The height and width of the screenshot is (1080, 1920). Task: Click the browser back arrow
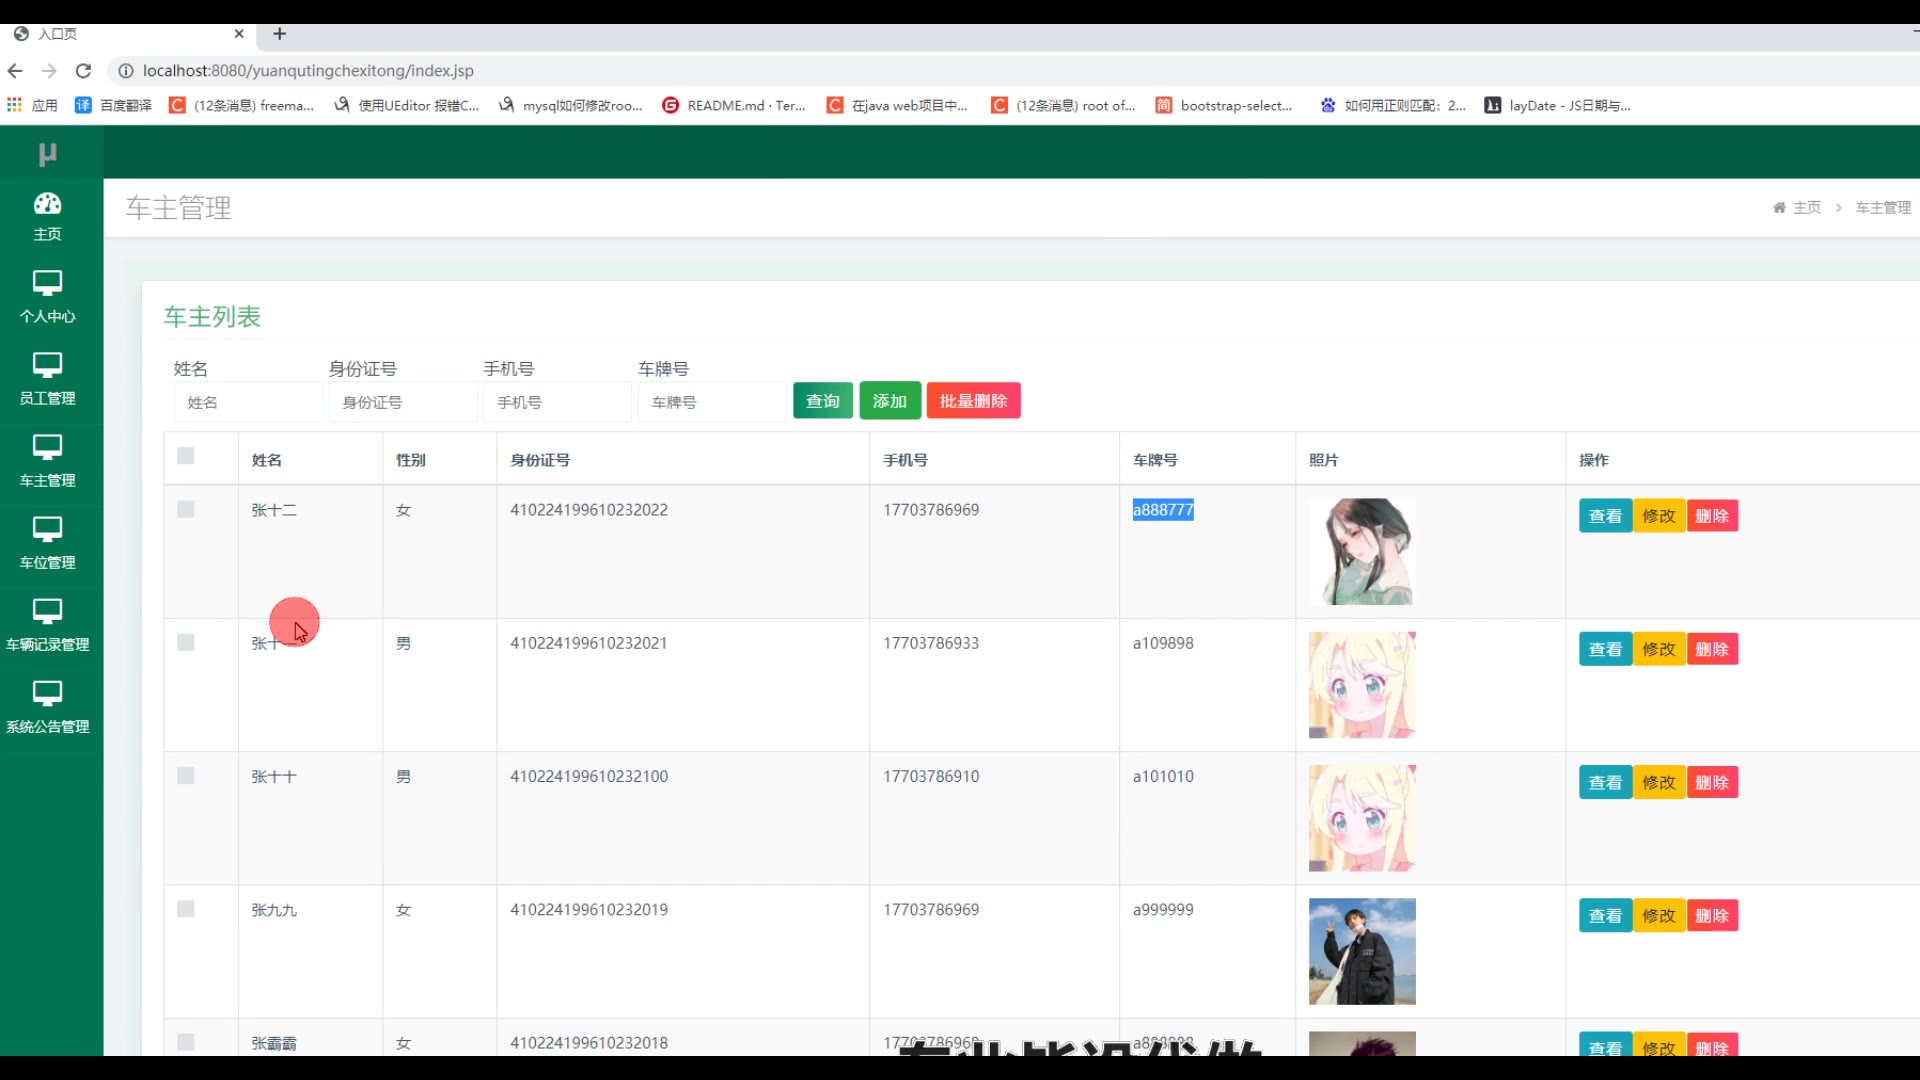tap(15, 71)
